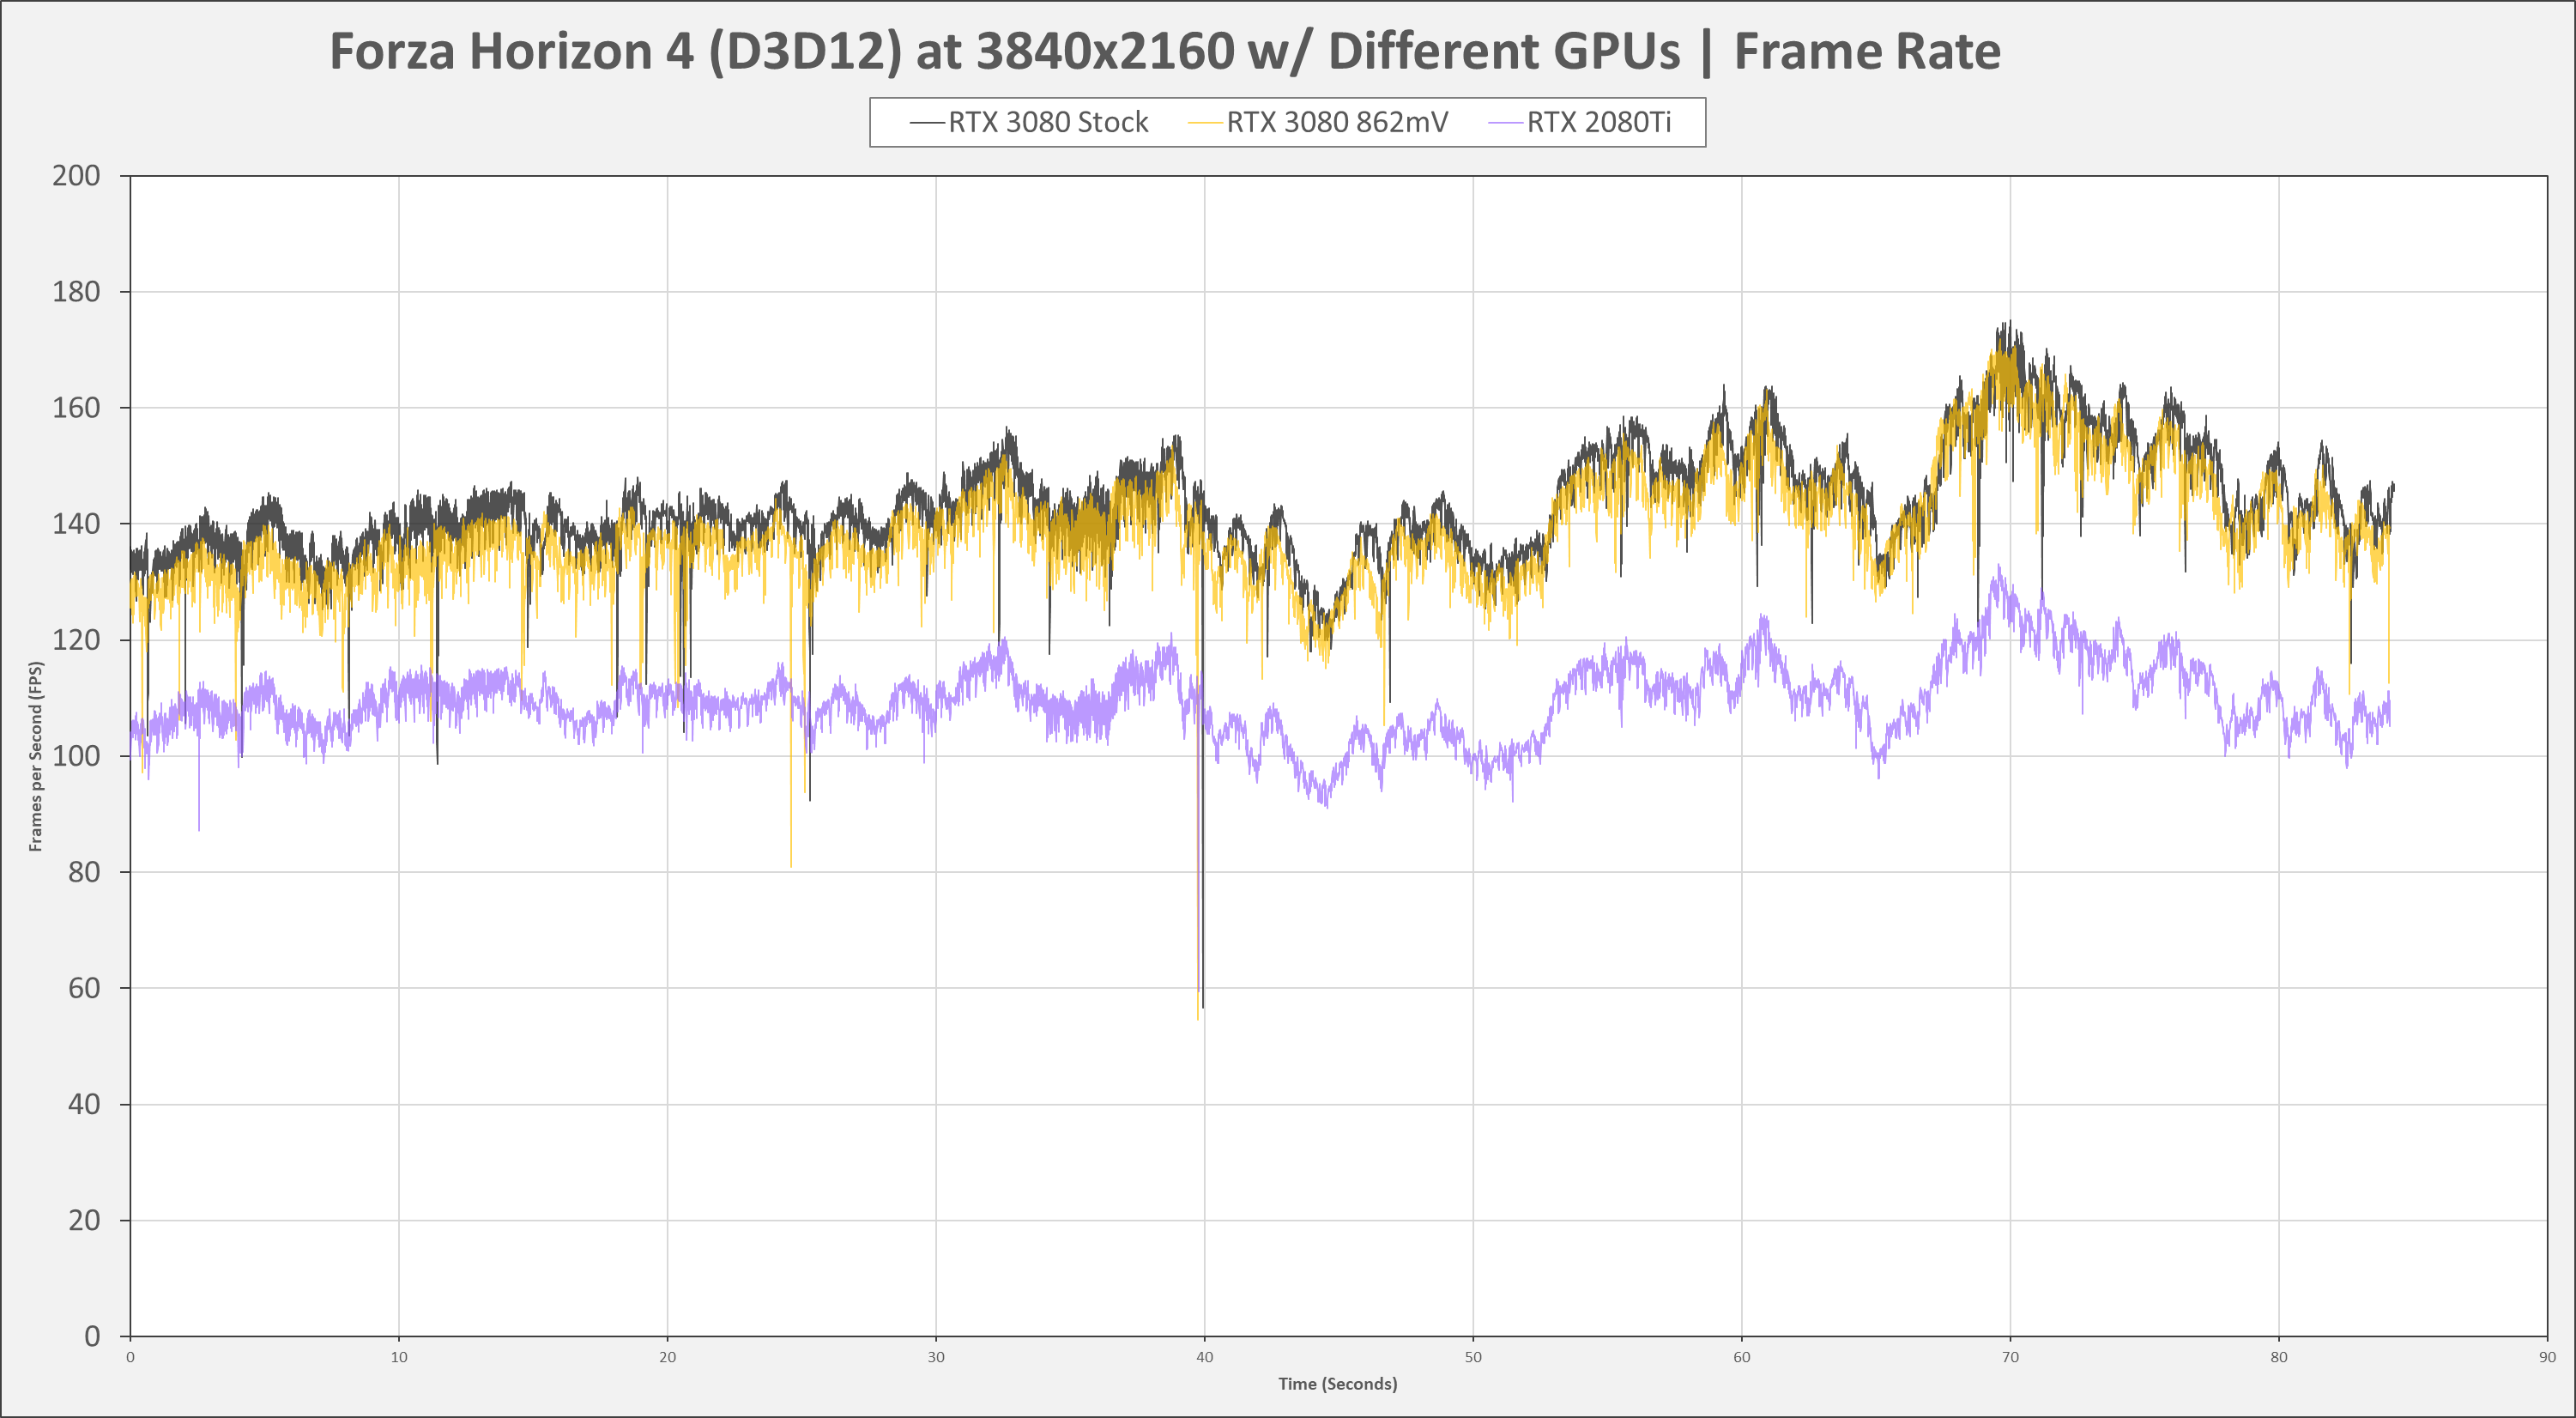2576x1418 pixels.
Task: Click the 100 label on vertical axis
Action: (x=76, y=756)
